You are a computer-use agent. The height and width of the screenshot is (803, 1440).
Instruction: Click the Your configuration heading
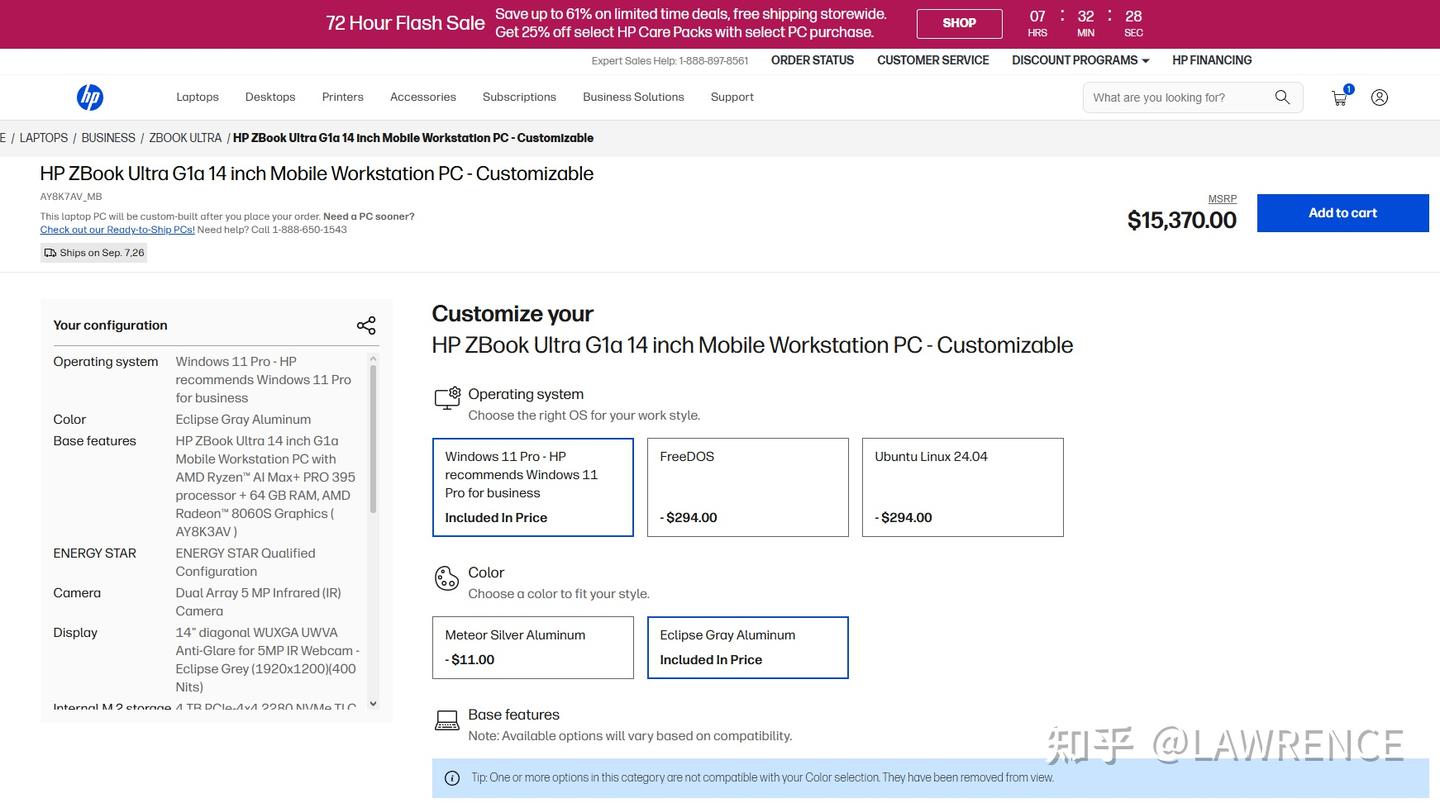pyautogui.click(x=110, y=325)
